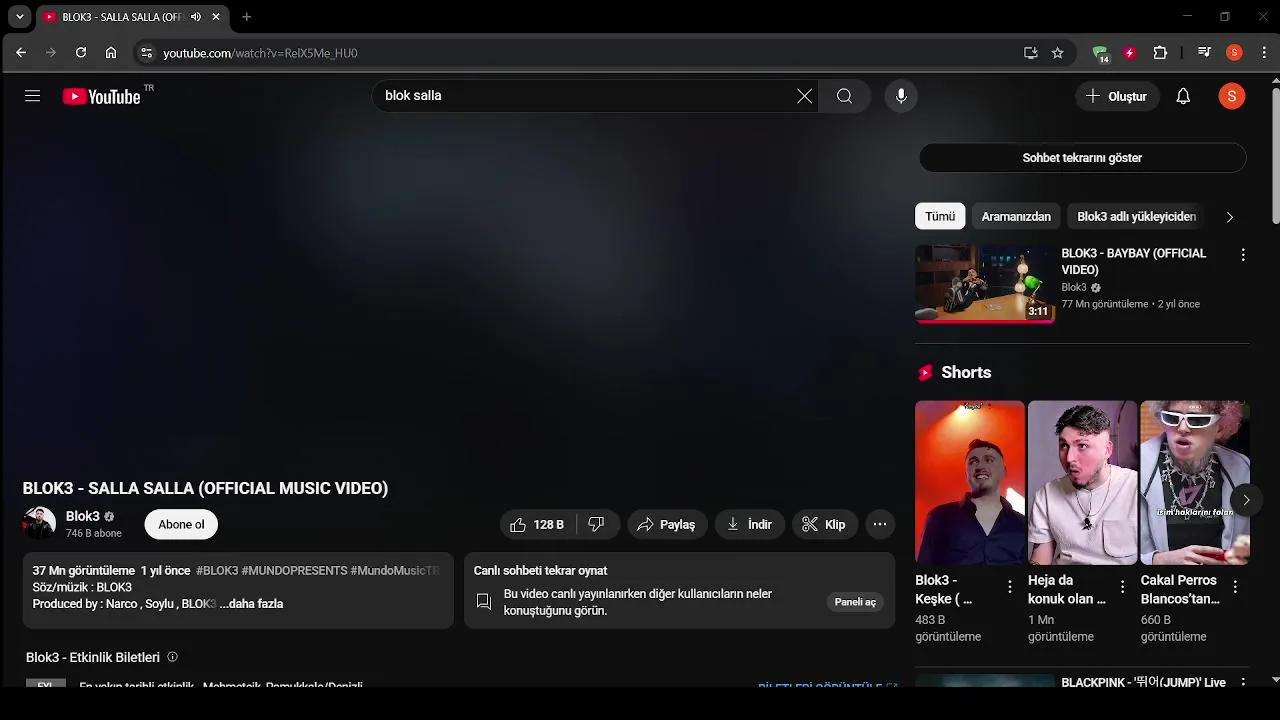The height and width of the screenshot is (720, 1280).
Task: Click Sohbet tekrarını göster button
Action: (1082, 158)
